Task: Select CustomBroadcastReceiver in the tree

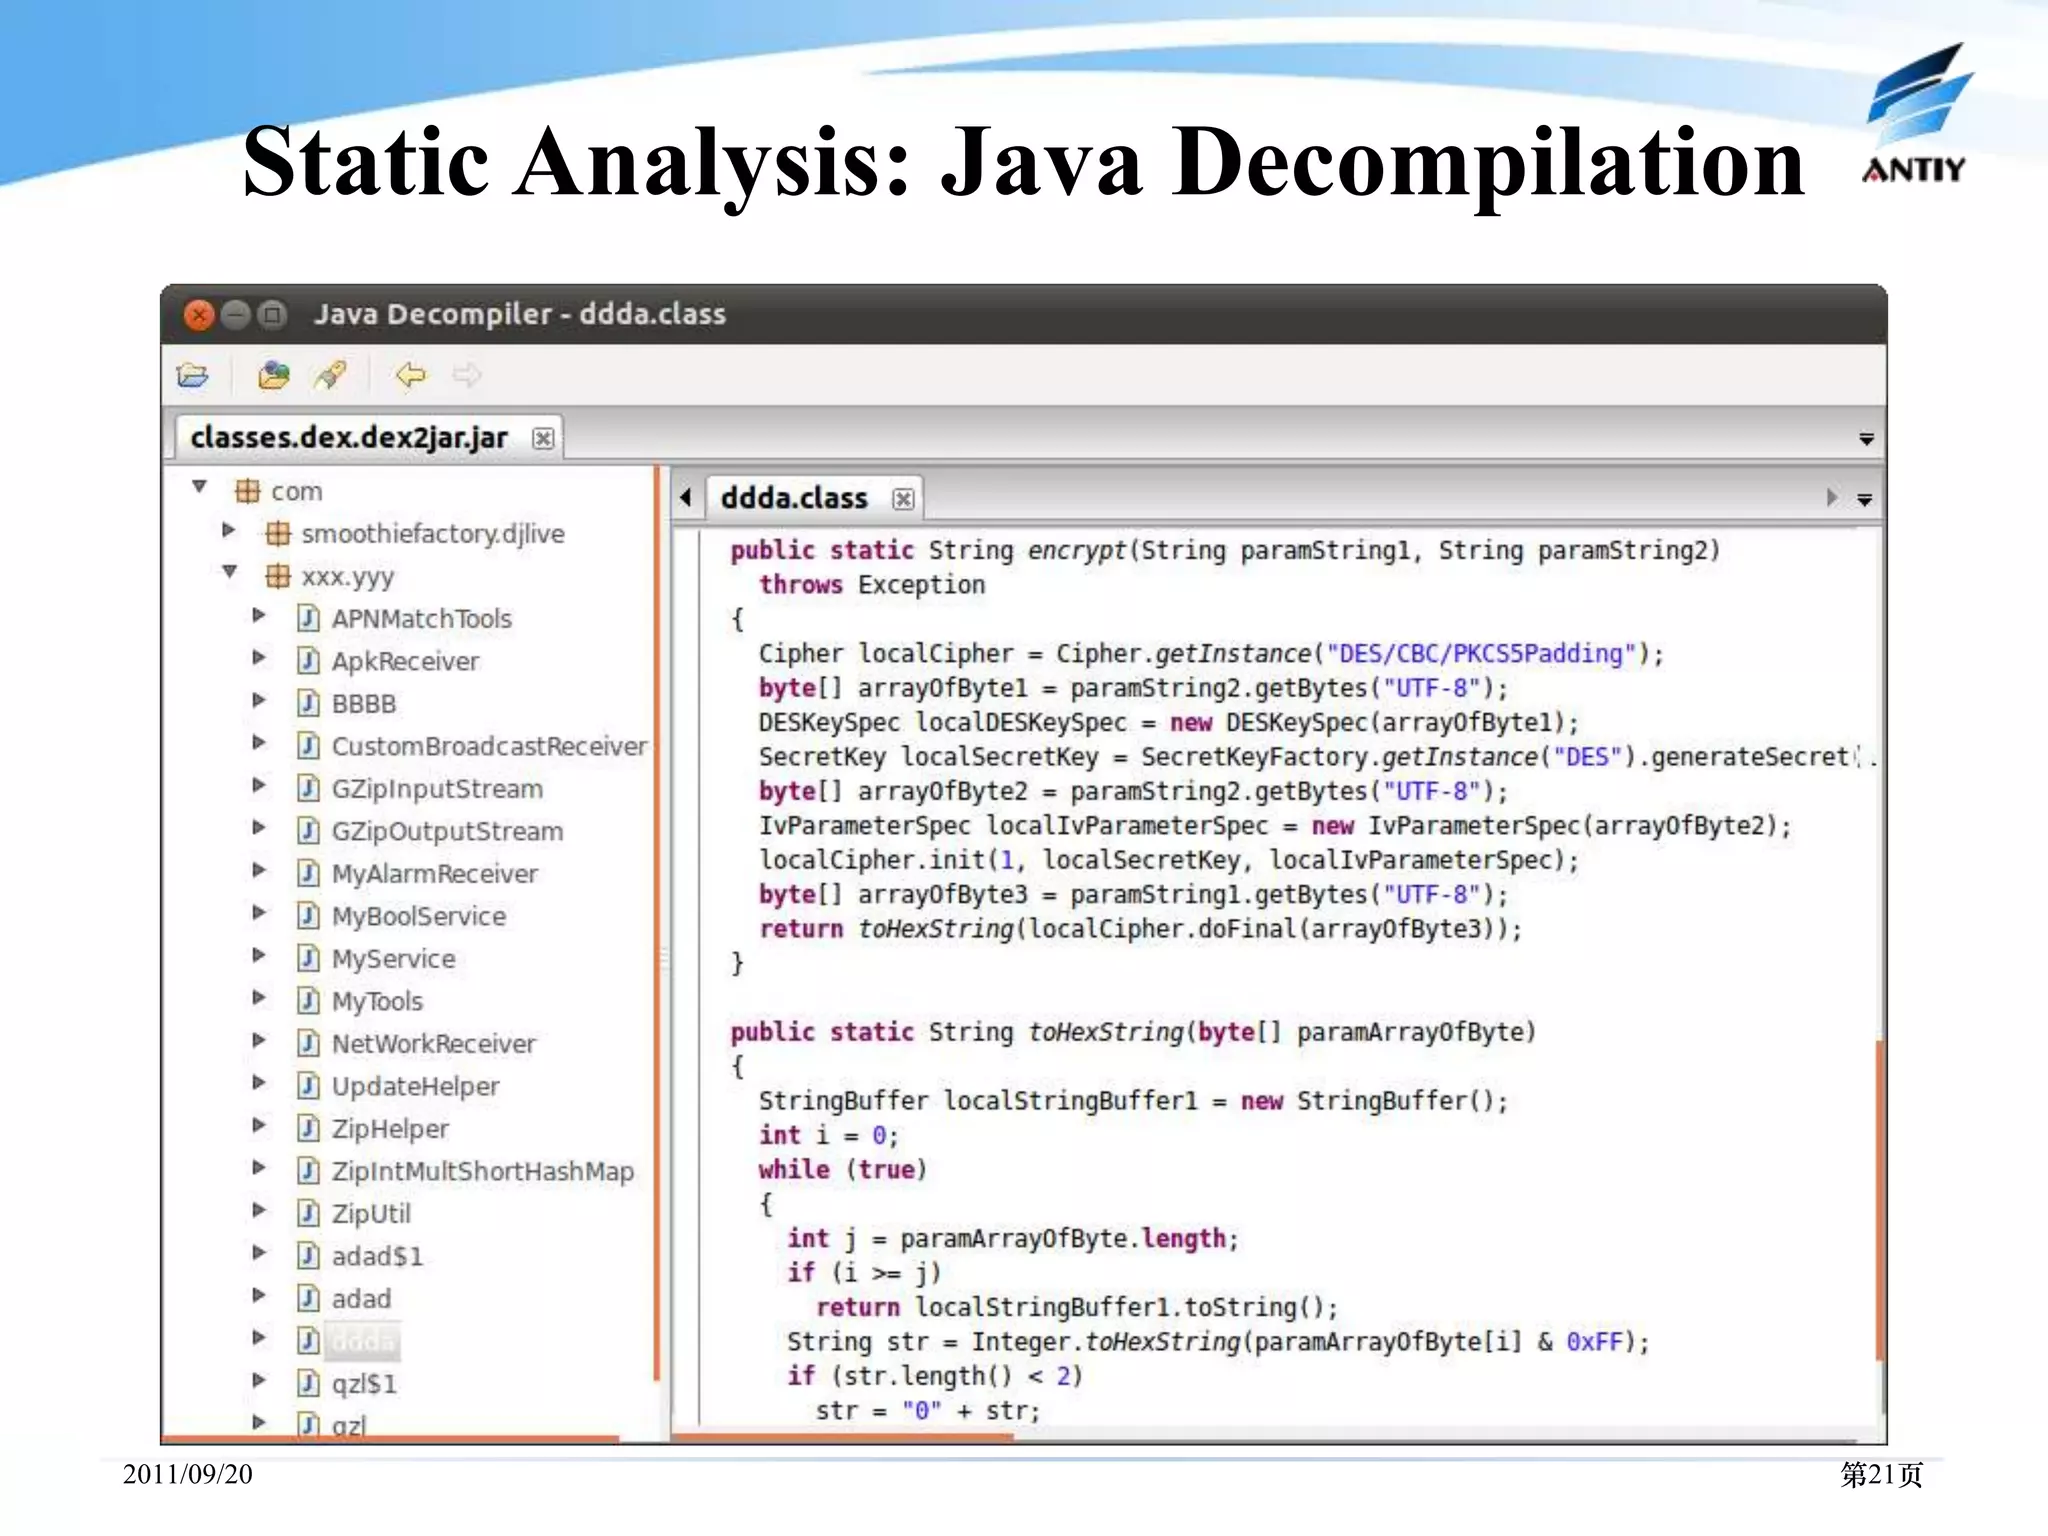Action: coord(489,746)
